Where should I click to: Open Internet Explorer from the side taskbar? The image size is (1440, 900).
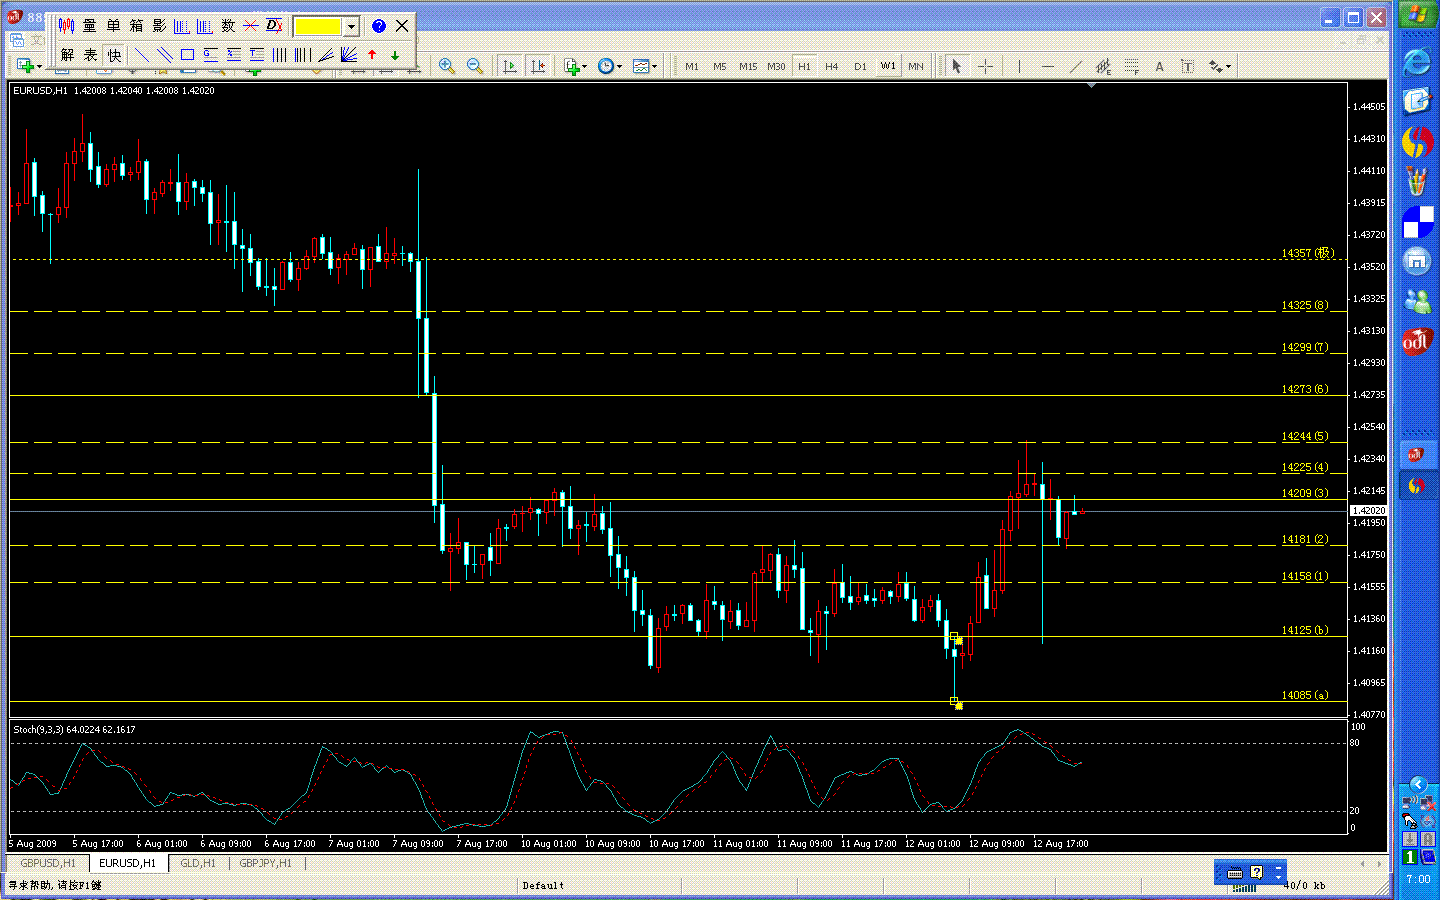pyautogui.click(x=1417, y=62)
